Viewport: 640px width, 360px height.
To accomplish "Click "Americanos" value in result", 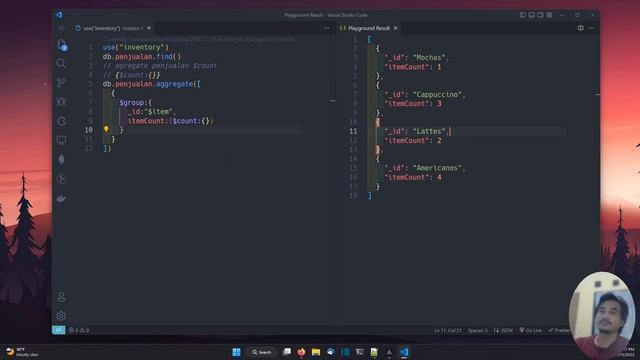I will pyautogui.click(x=438, y=168).
